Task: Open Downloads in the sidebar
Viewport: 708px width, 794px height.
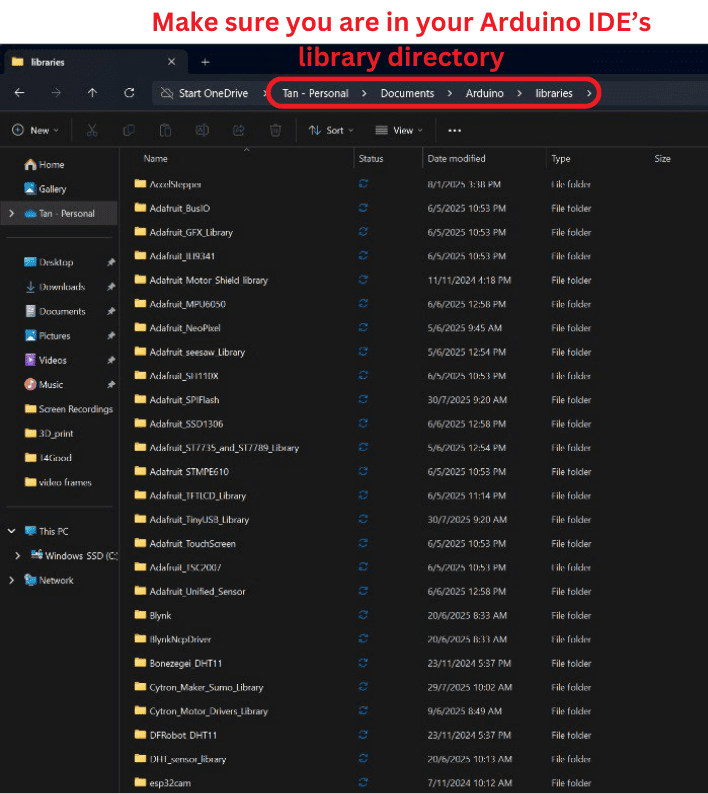Action: click(61, 287)
